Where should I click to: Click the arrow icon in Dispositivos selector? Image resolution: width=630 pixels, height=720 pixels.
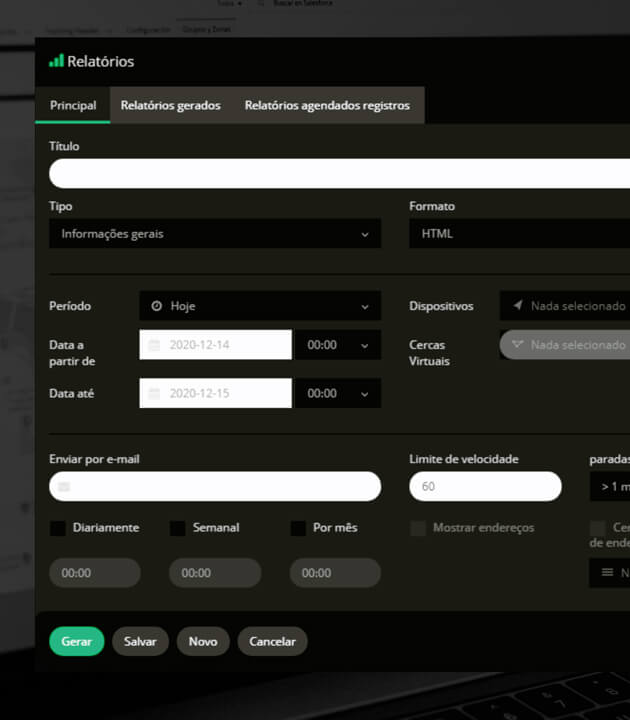coord(518,306)
